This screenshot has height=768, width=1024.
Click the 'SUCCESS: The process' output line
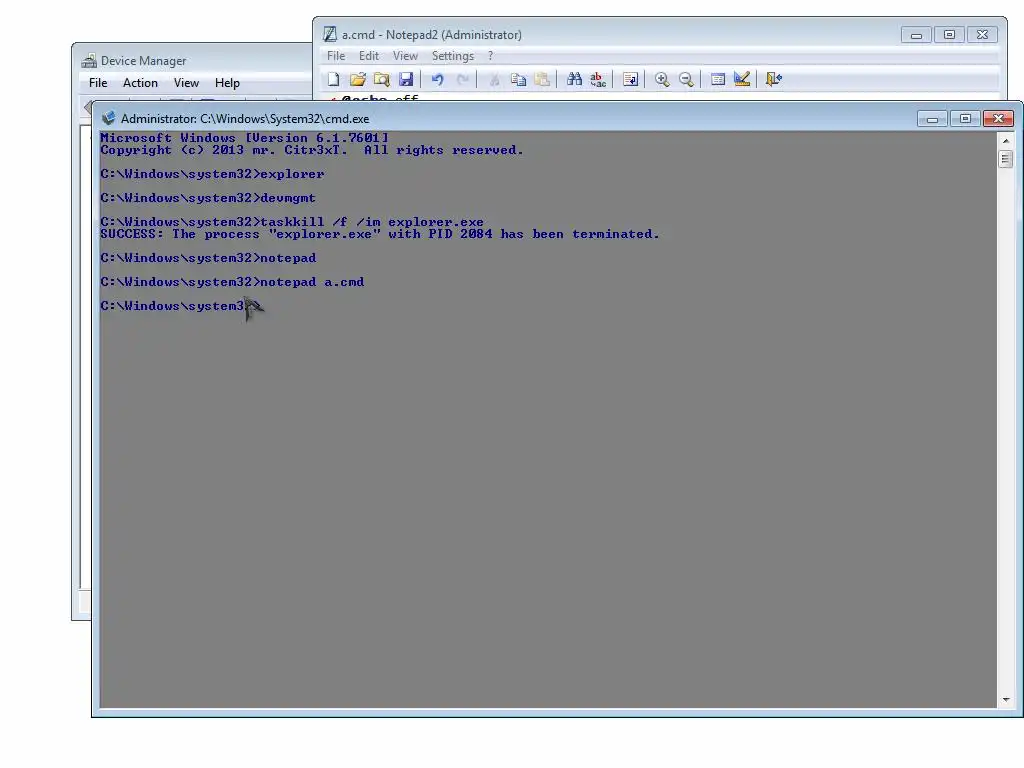[379, 234]
